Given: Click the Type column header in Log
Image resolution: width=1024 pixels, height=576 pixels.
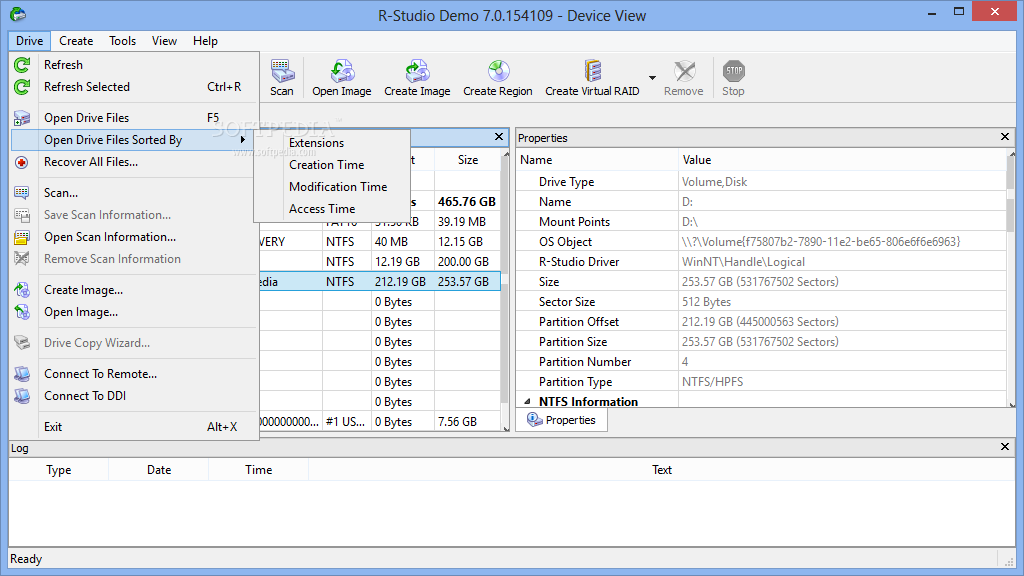Looking at the screenshot, I should click(x=59, y=470).
